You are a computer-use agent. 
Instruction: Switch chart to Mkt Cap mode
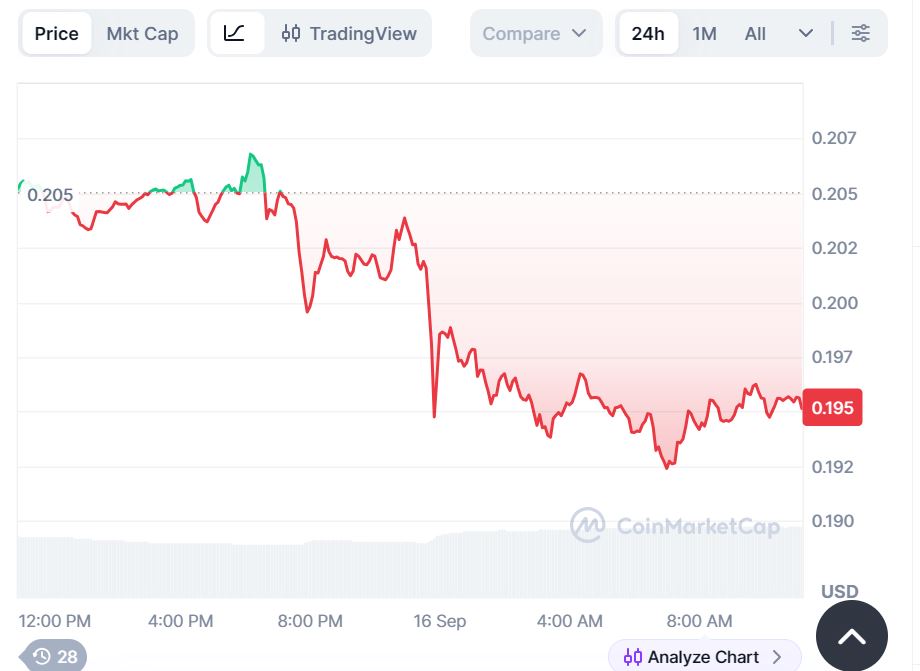pos(142,33)
